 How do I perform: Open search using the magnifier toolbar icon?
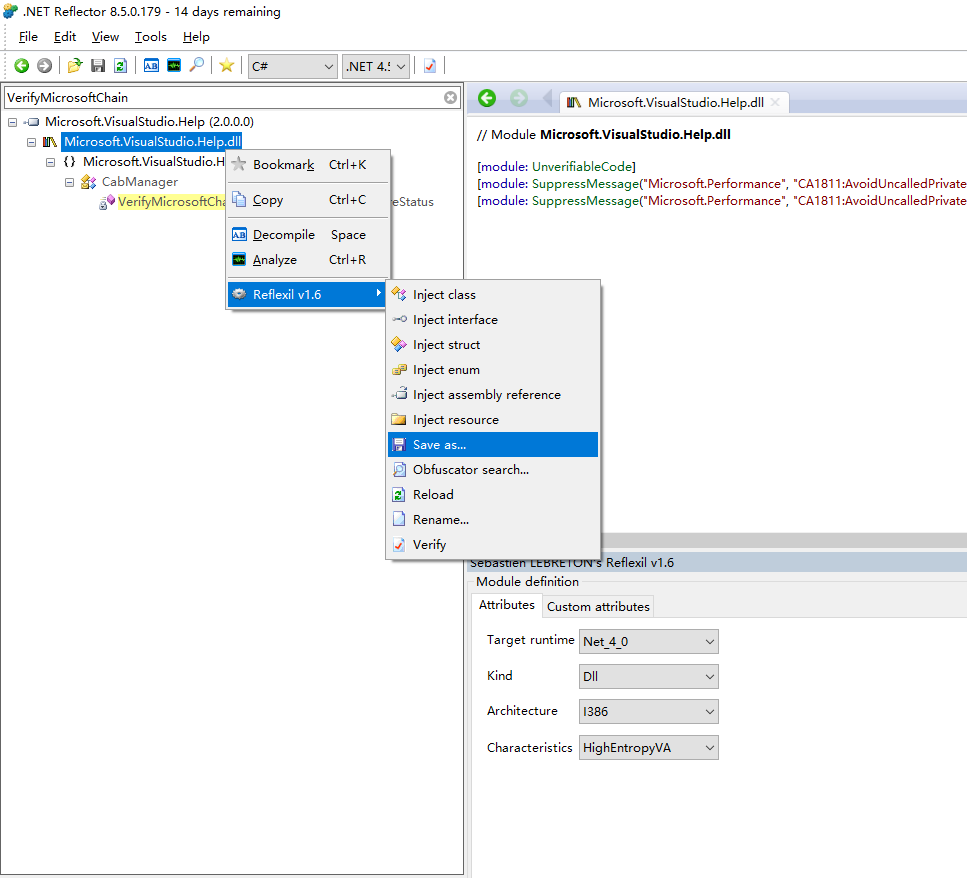pos(197,65)
